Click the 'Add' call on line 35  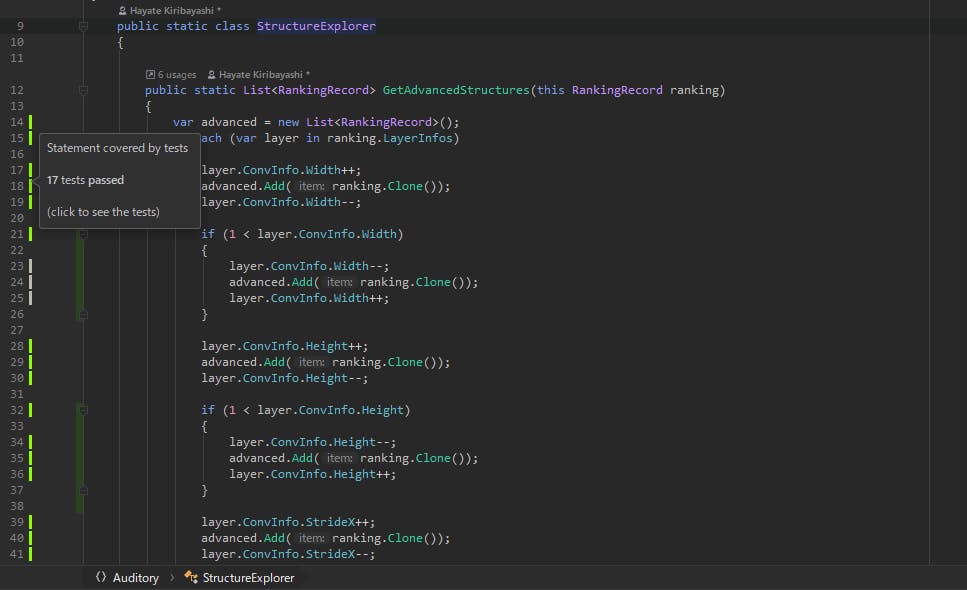302,459
